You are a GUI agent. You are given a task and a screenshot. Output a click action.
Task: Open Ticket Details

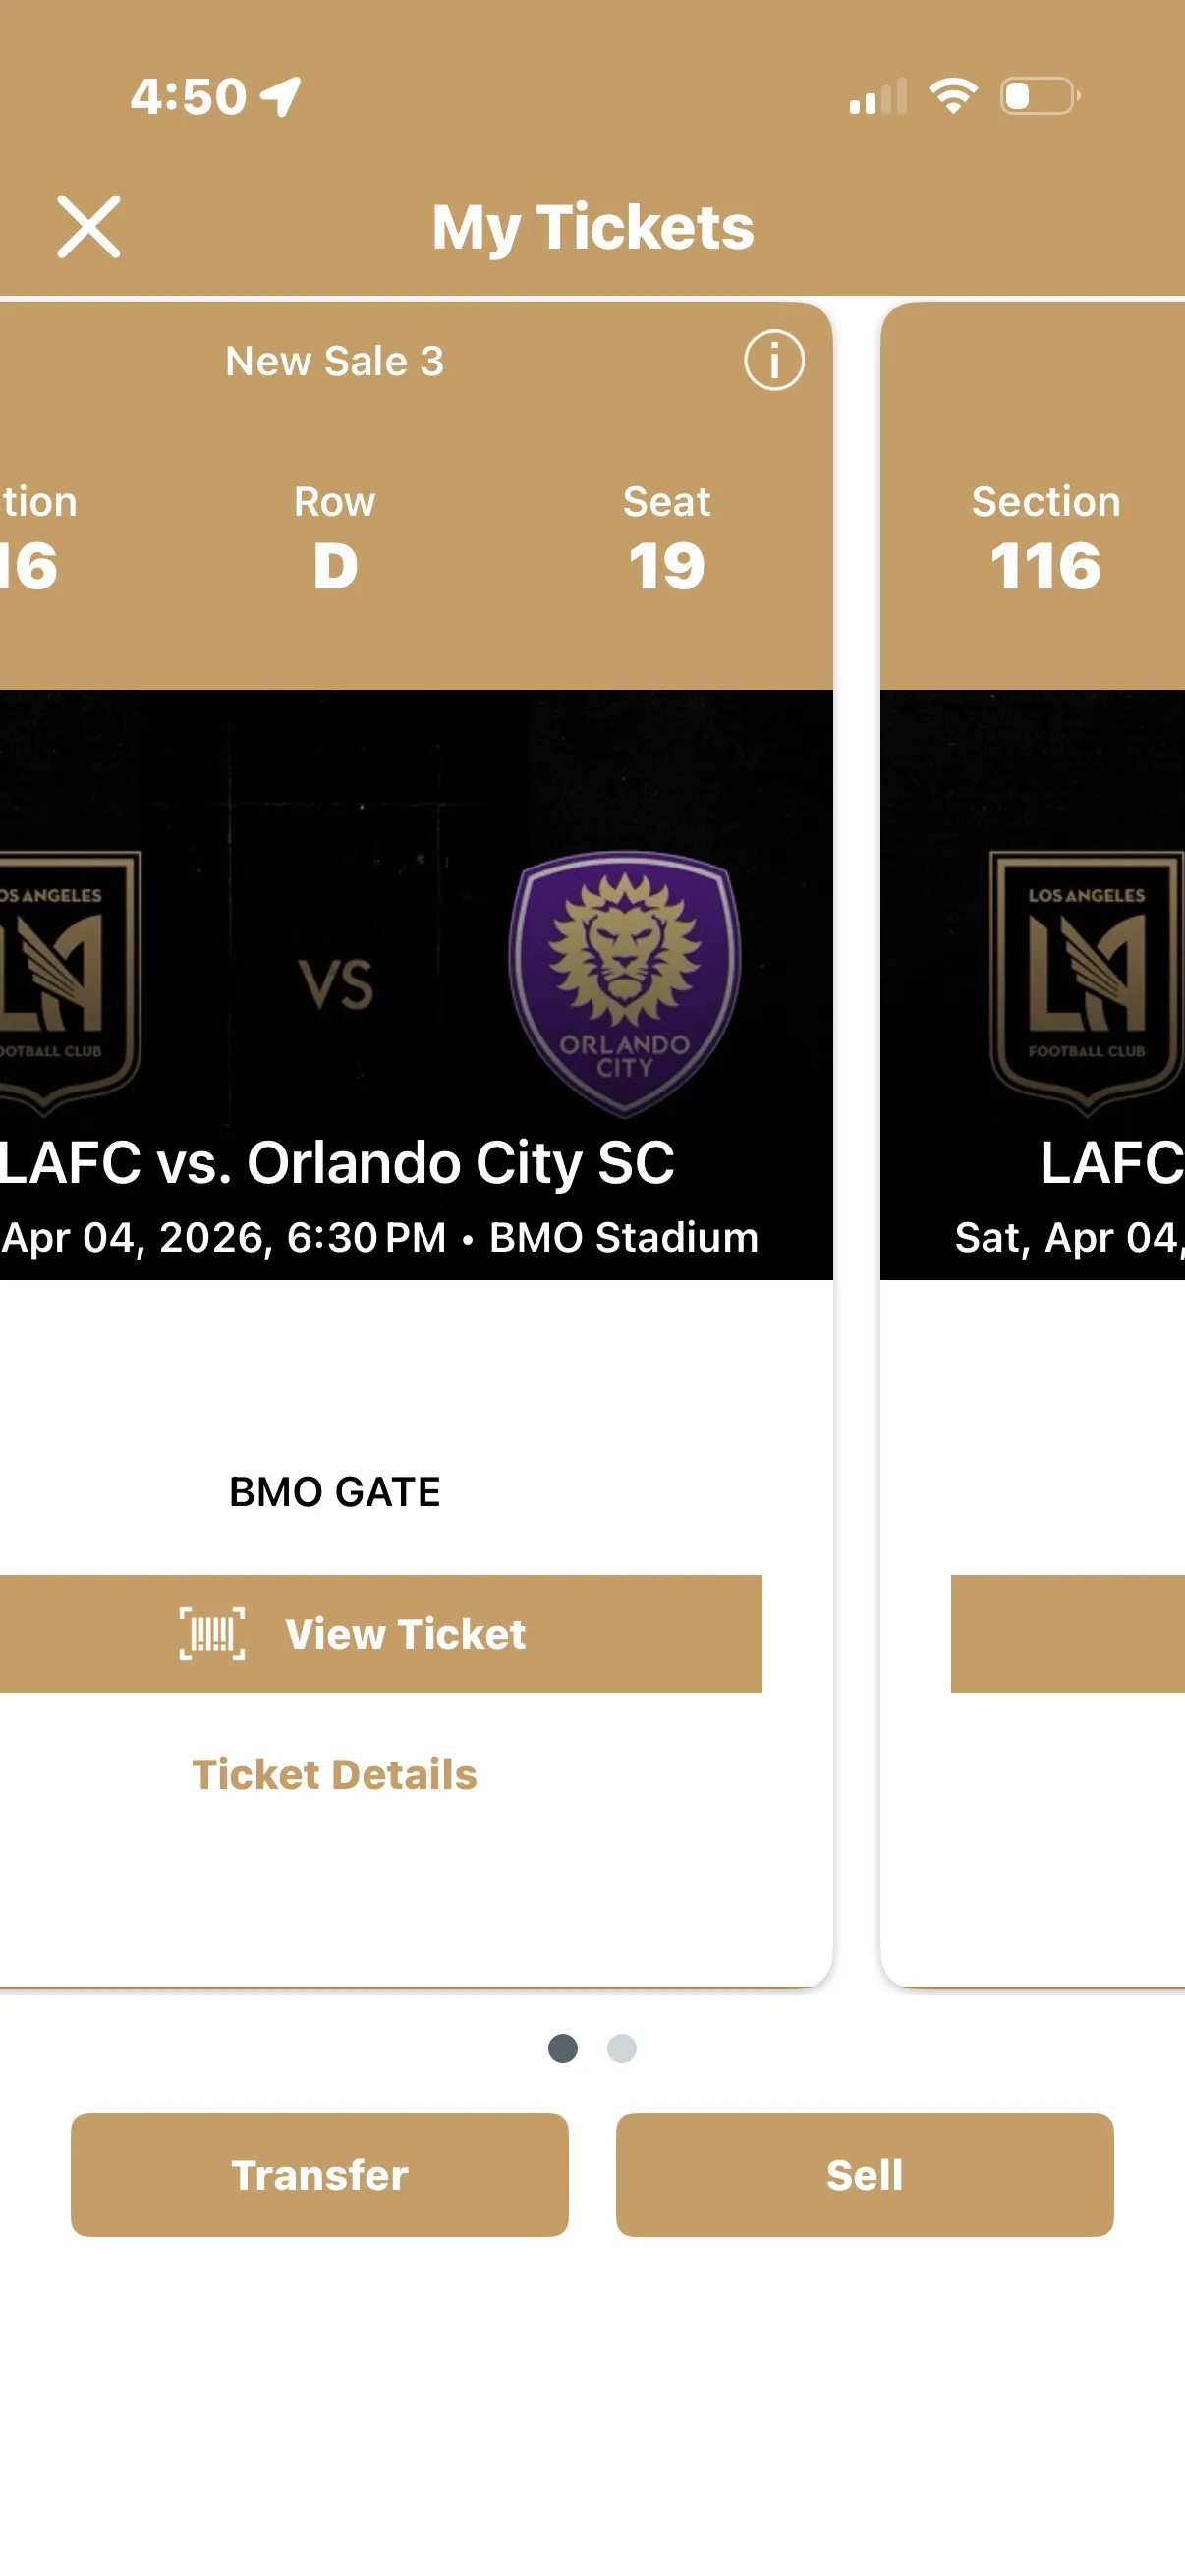point(334,1775)
